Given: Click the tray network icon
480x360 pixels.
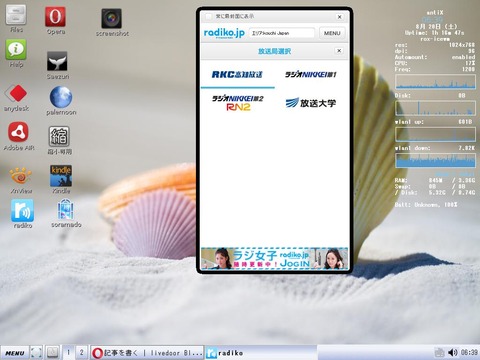Looking at the screenshot, I should tap(439, 352).
